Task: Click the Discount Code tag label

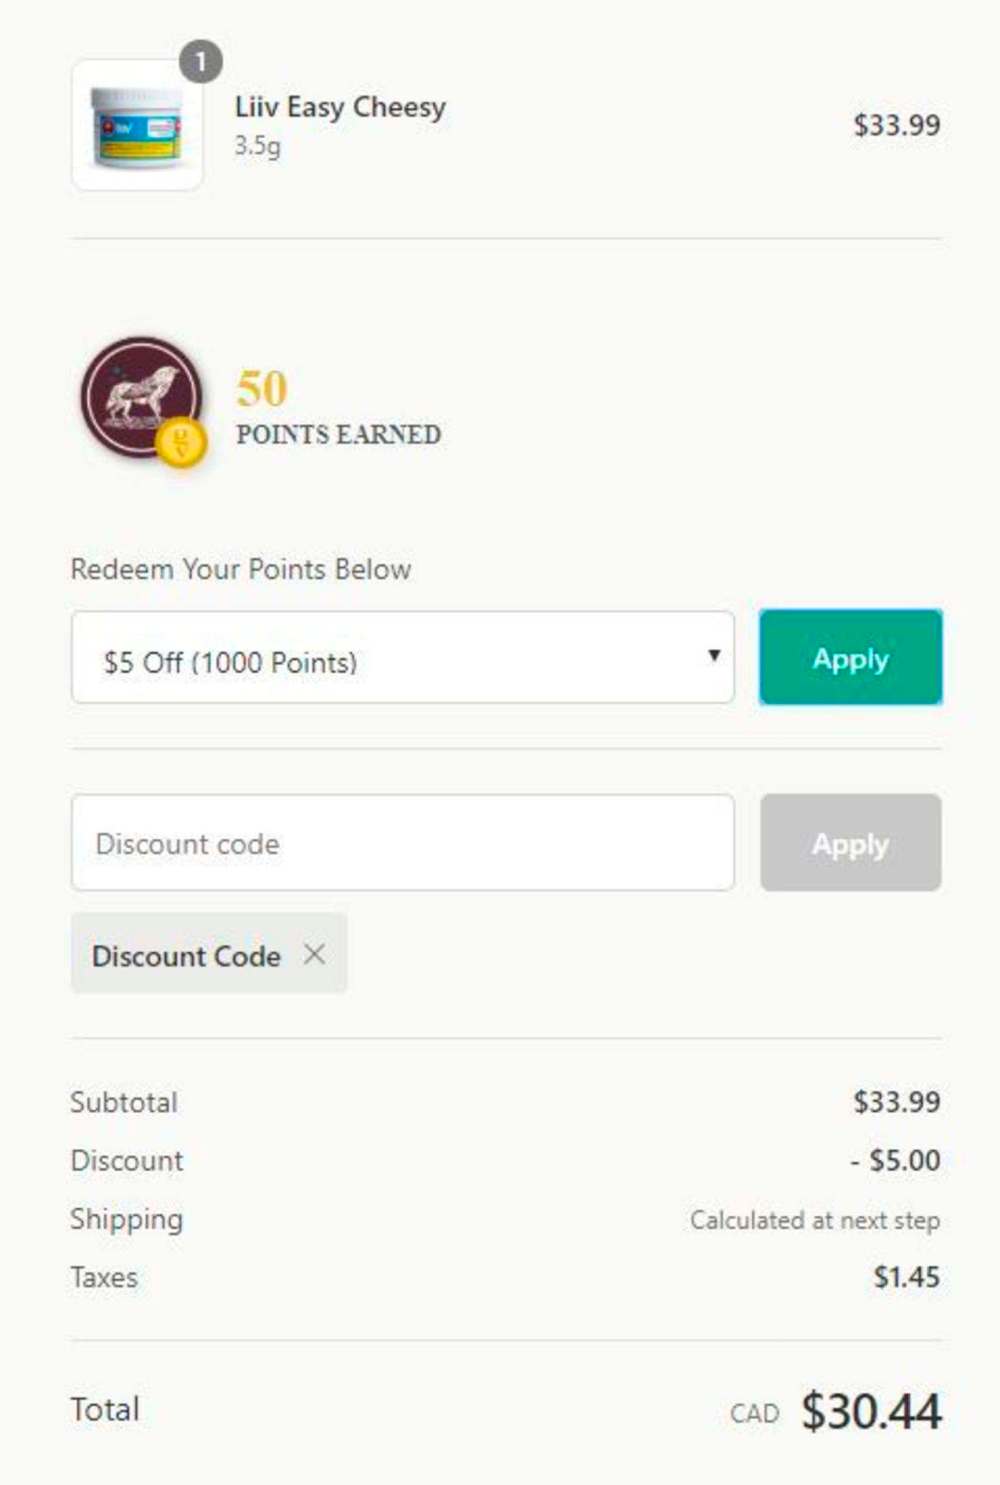Action: point(186,956)
